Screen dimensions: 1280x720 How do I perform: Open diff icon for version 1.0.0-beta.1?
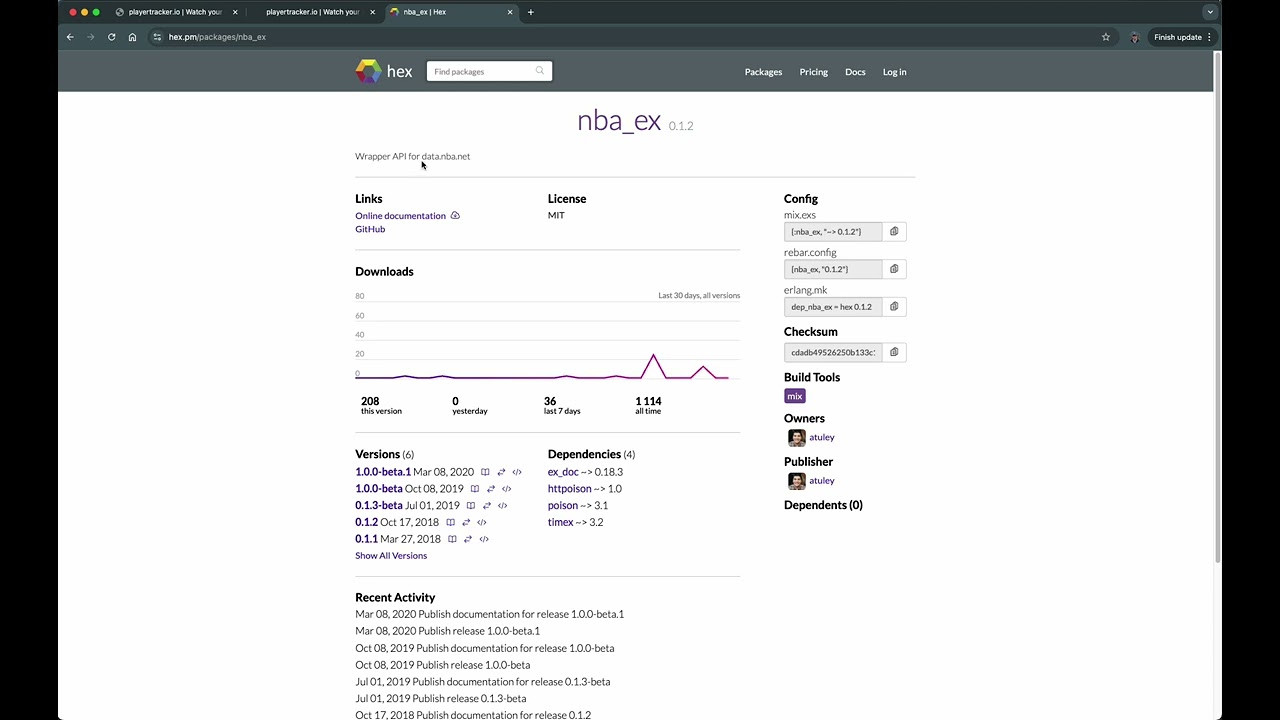(501, 472)
